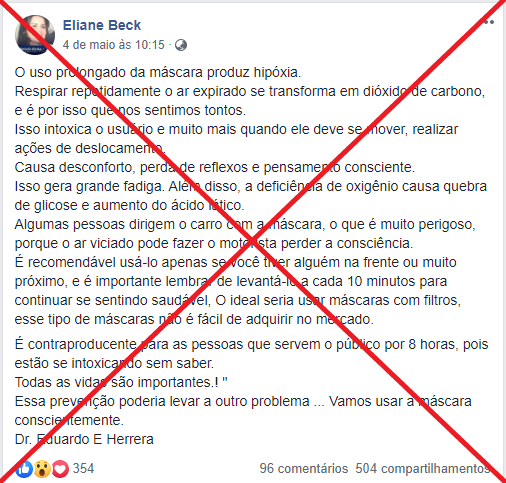The width and height of the screenshot is (506, 483).
Task: Open the post timestamp 4 de maio
Action: tap(114, 45)
